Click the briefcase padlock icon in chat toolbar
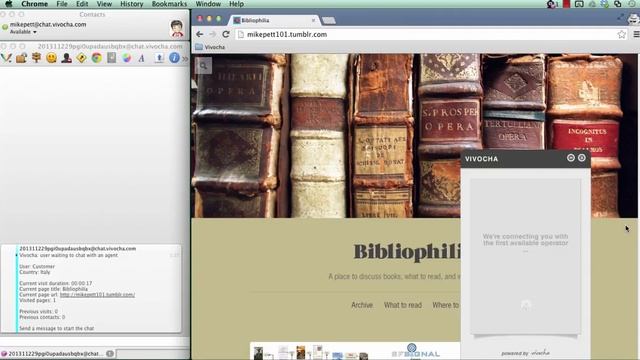 pos(21,58)
